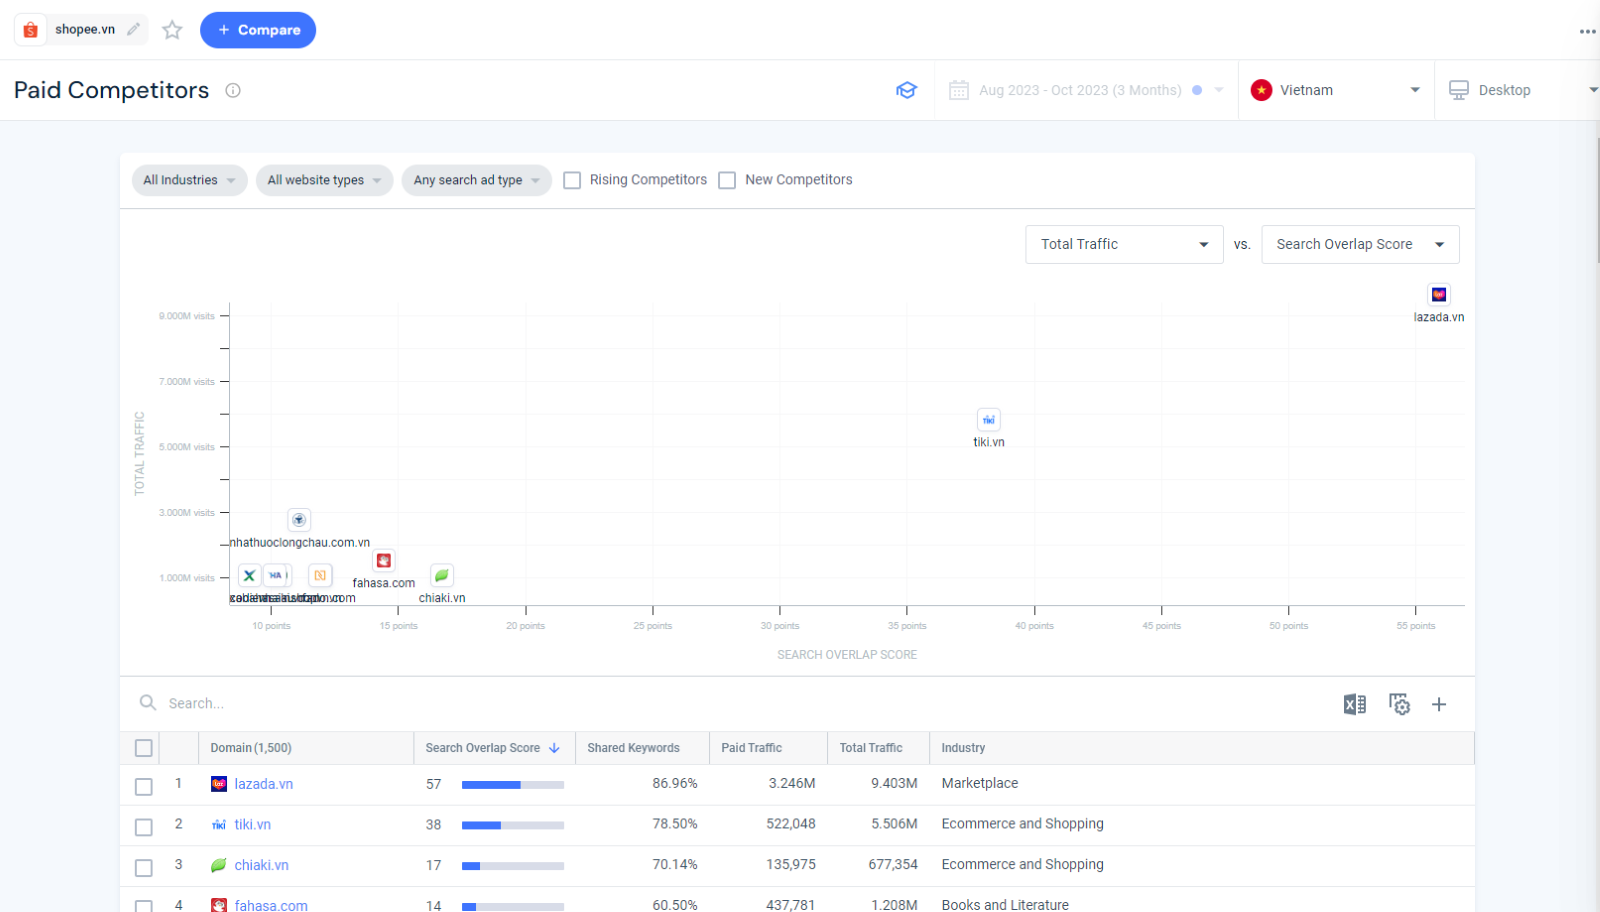
Task: Select the chiaki.vn point on the chart
Action: click(x=441, y=576)
